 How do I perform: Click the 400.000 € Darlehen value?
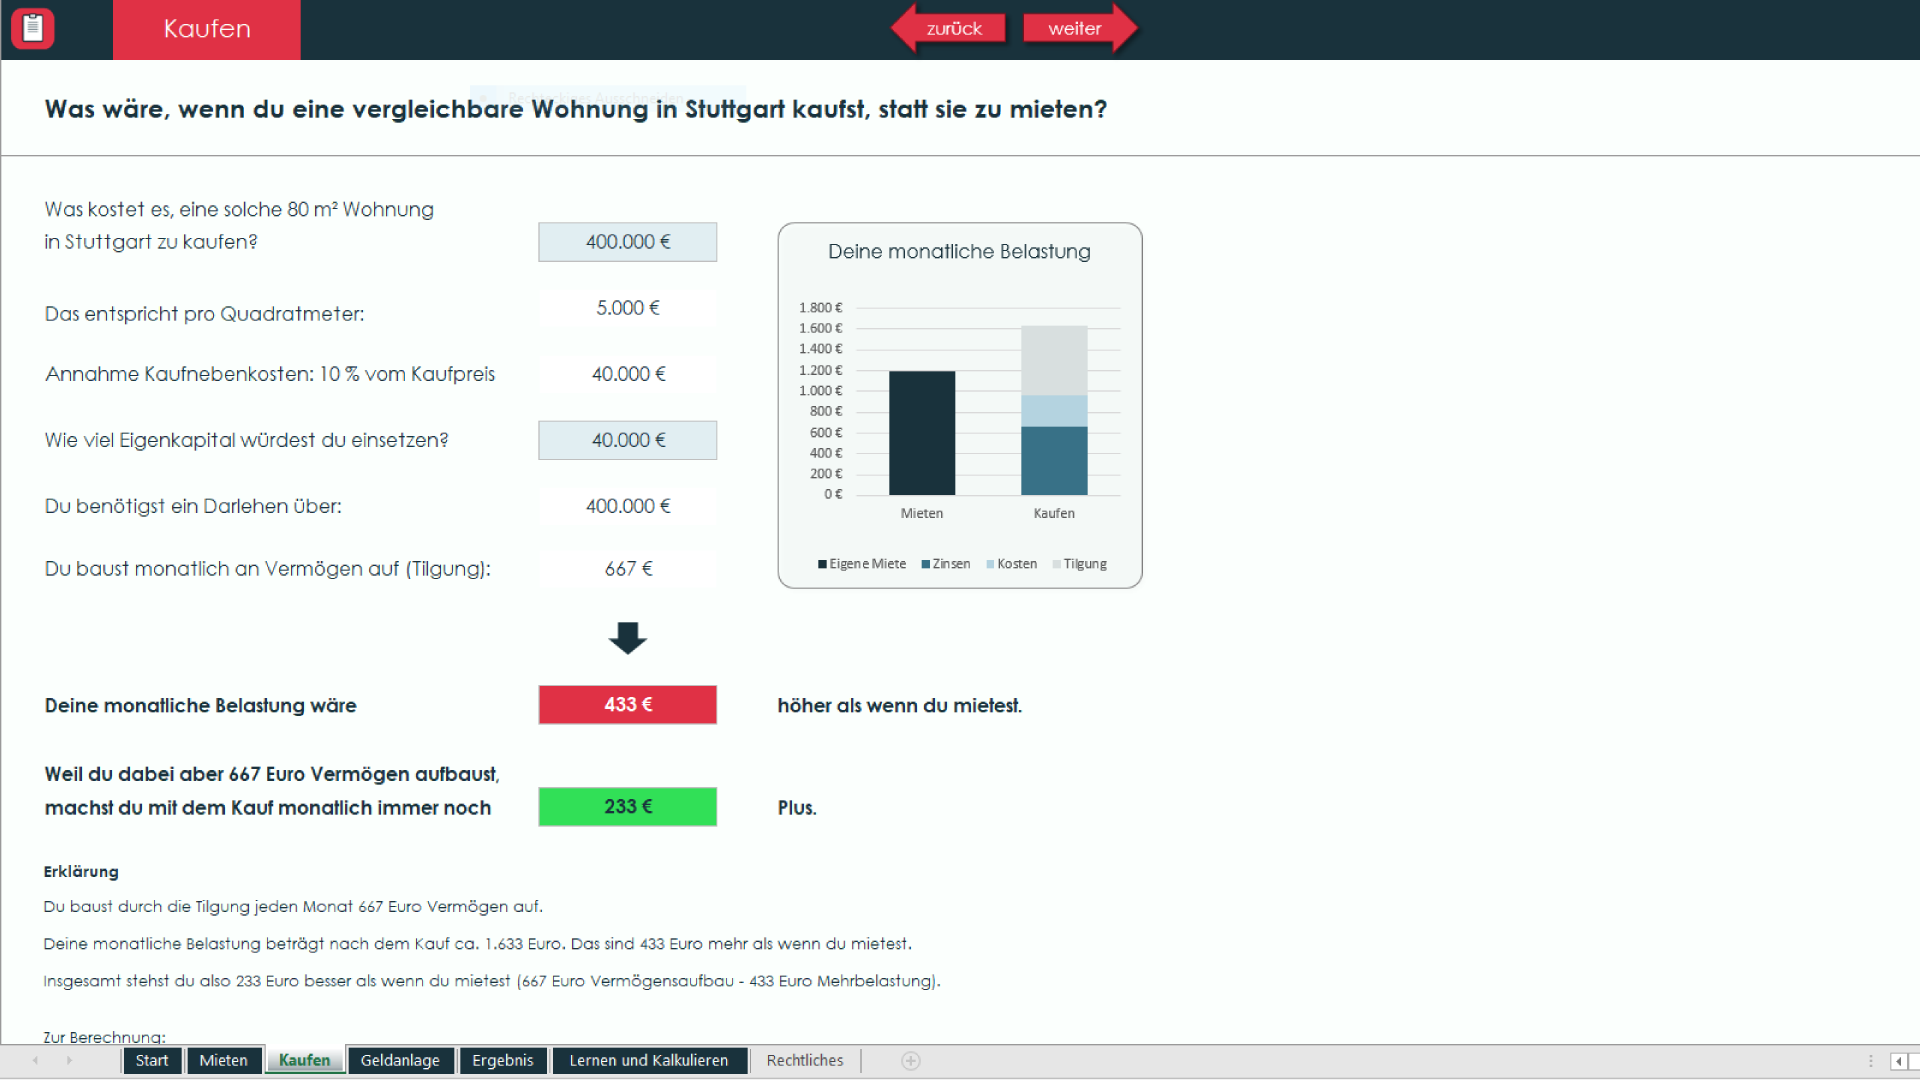[x=627, y=506]
